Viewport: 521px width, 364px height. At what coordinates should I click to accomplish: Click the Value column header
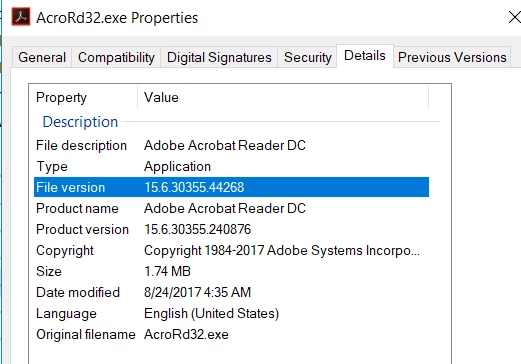click(283, 97)
